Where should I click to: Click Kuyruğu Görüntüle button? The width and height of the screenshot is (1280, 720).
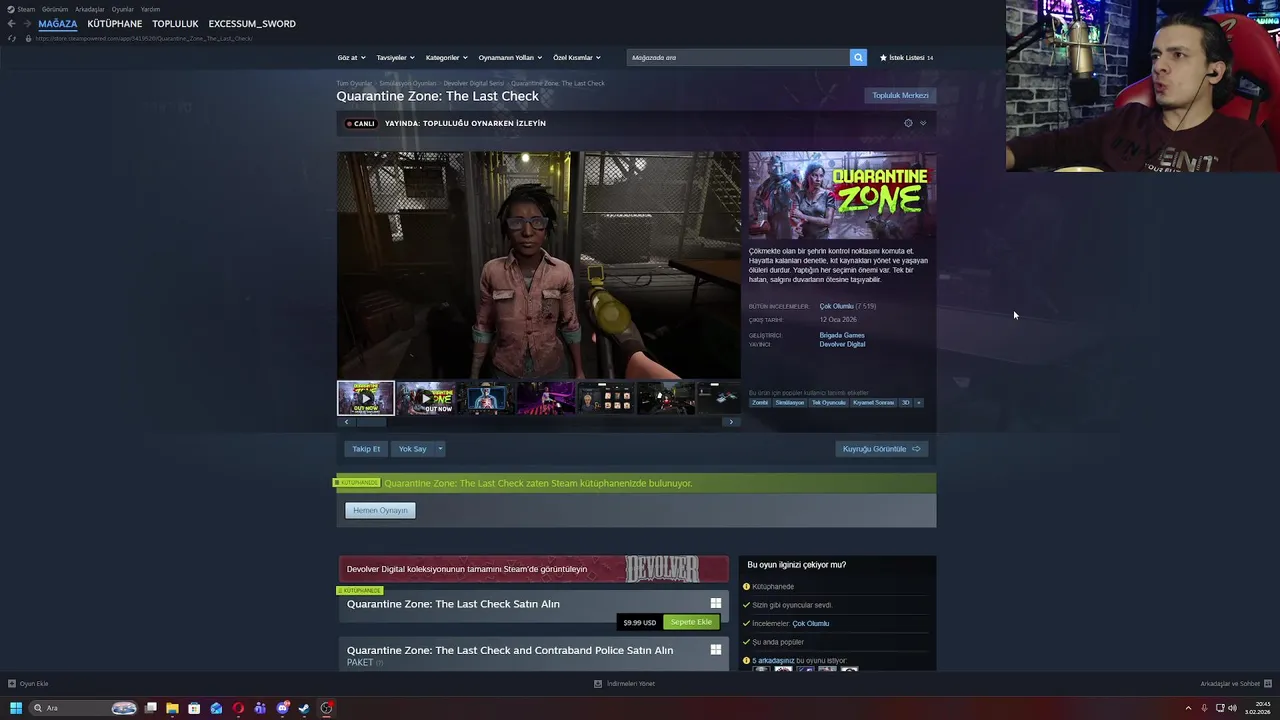[x=881, y=449]
